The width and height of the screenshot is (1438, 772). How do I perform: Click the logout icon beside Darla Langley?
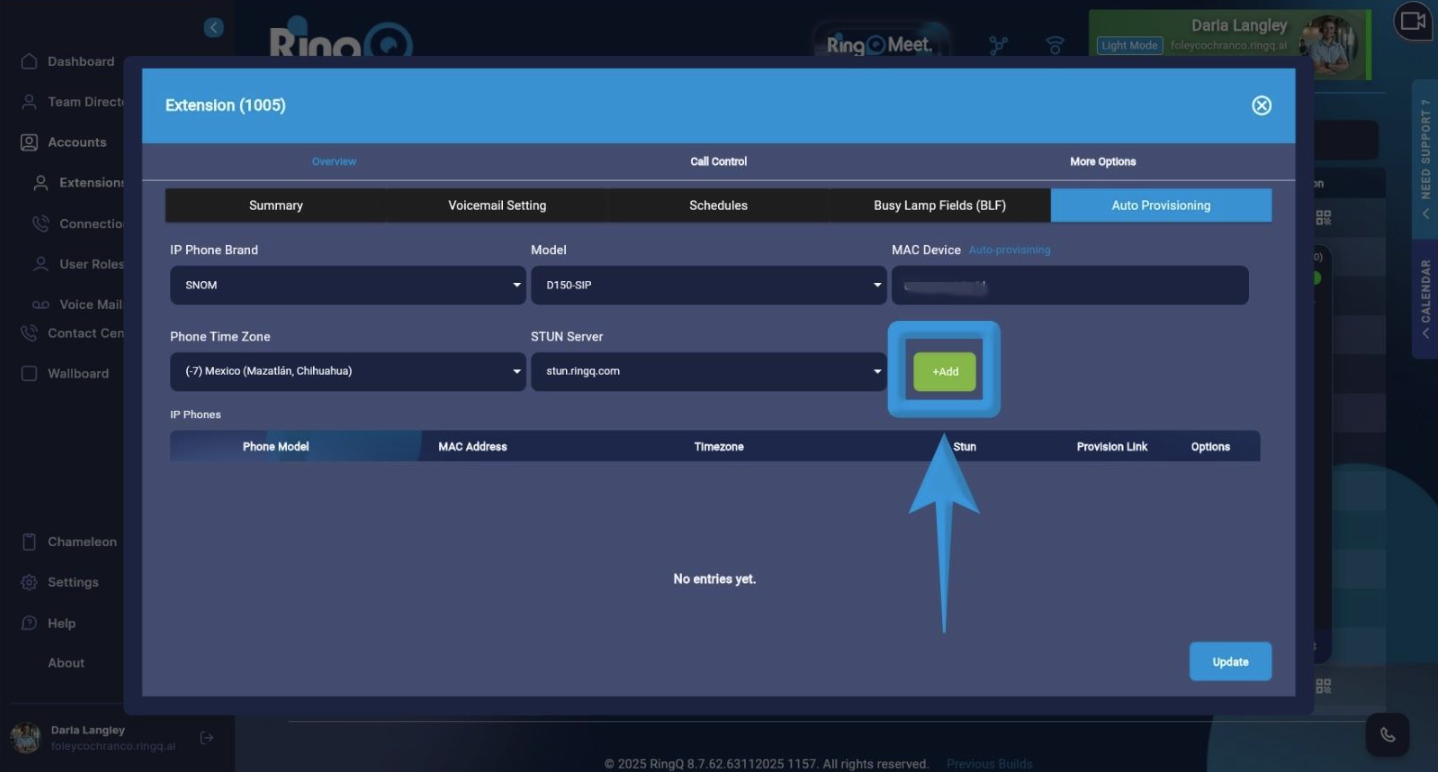[207, 738]
